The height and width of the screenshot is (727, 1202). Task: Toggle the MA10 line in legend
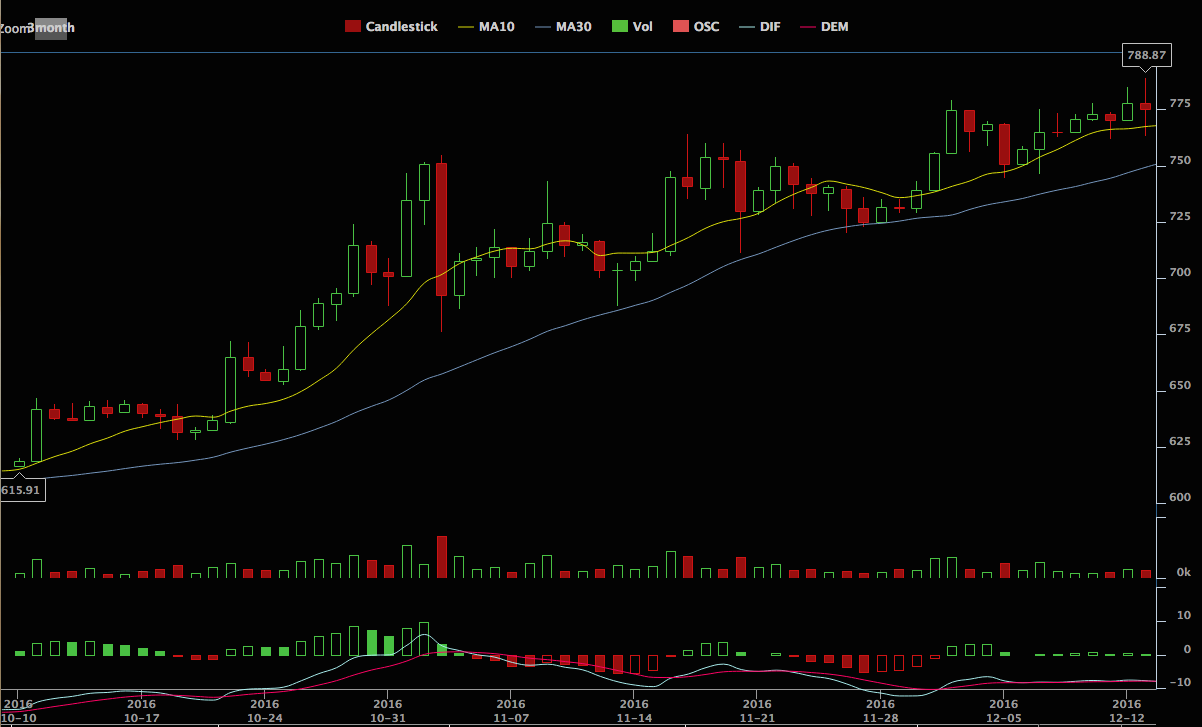488,27
